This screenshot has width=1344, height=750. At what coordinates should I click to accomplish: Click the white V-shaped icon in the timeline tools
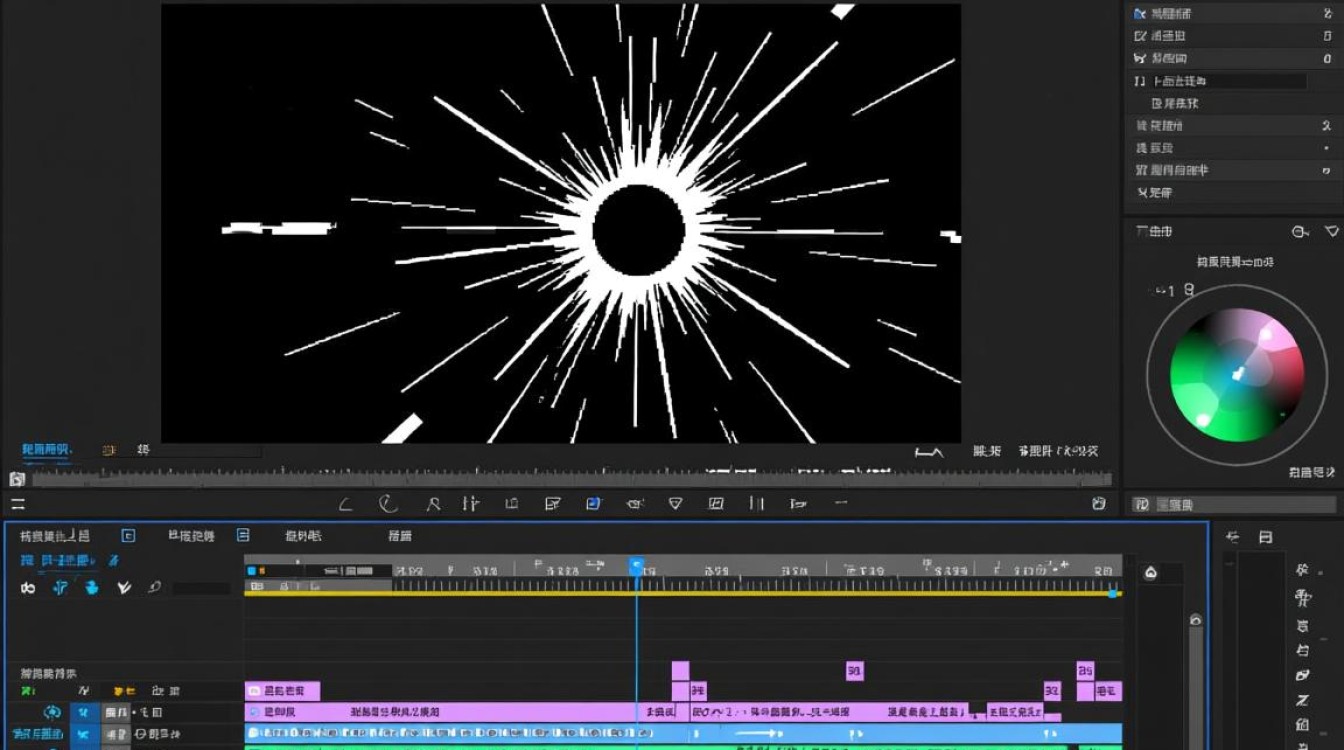124,588
